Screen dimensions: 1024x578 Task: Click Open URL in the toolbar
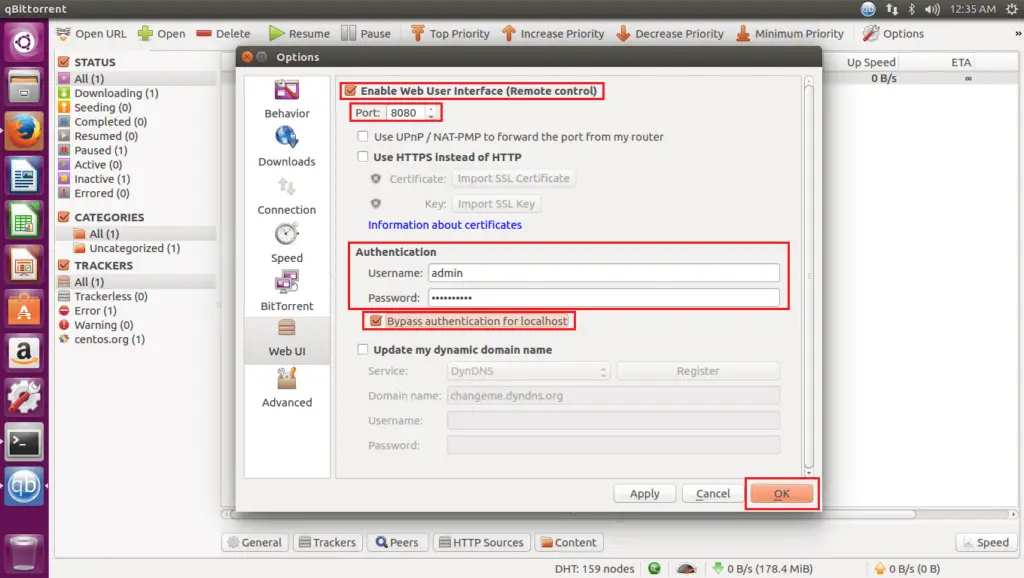click(x=91, y=33)
